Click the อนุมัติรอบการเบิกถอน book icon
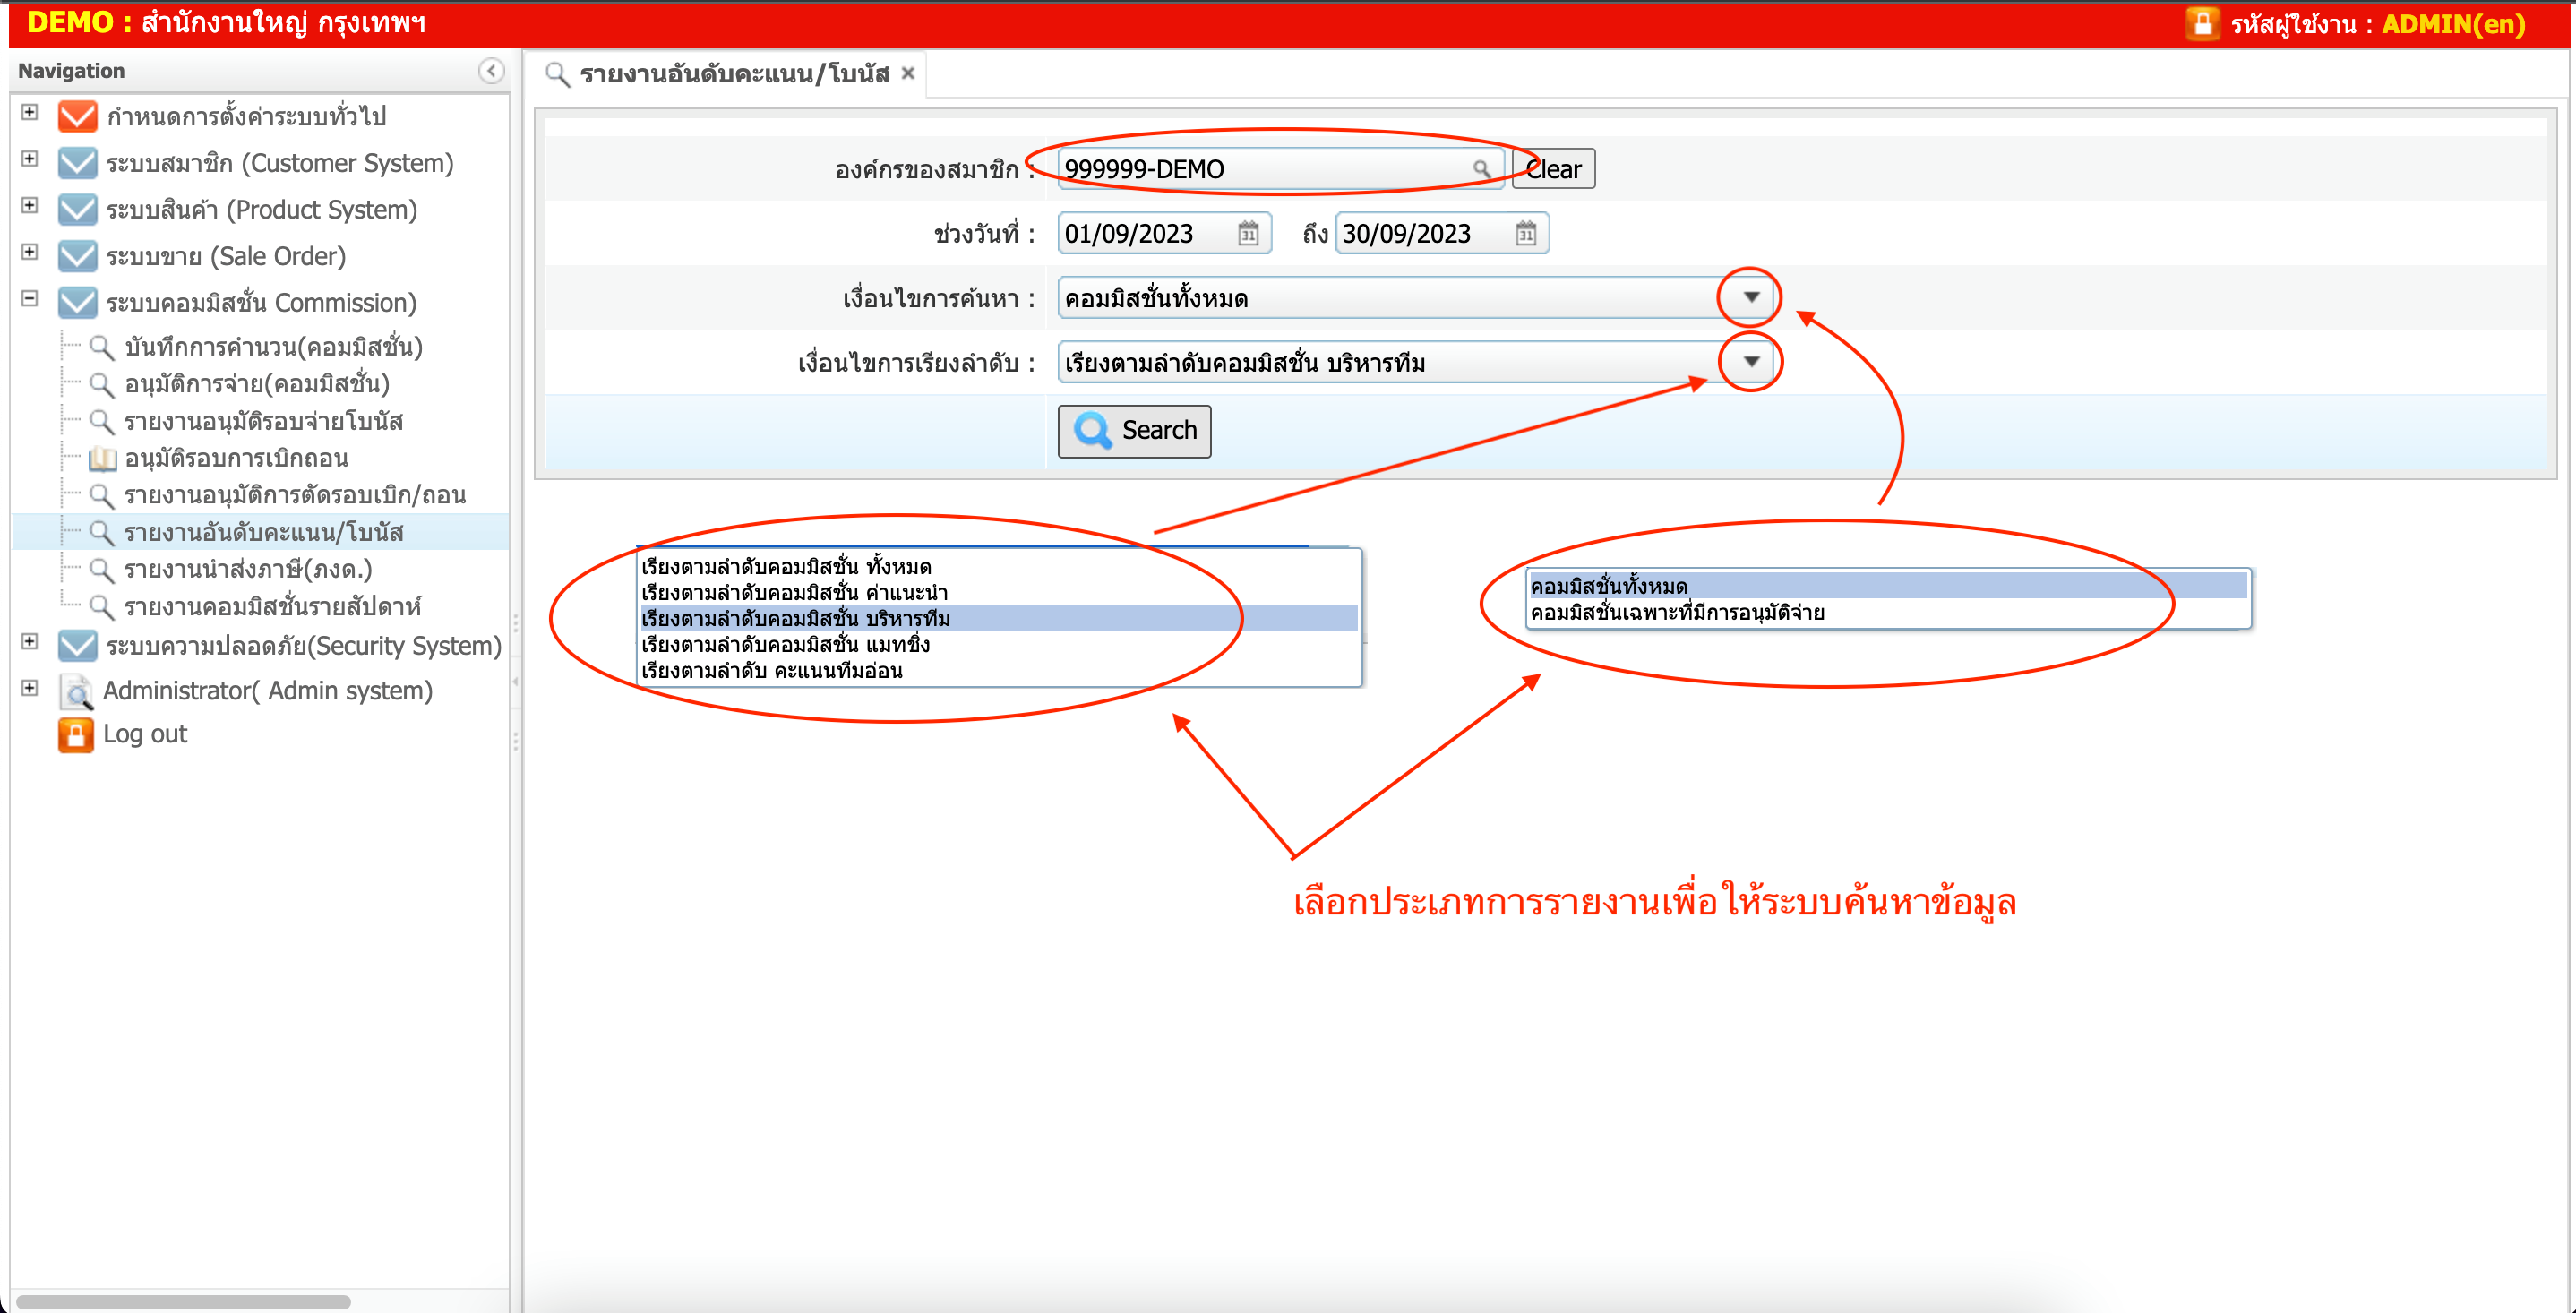Viewport: 2576px width, 1313px height. click(x=102, y=459)
